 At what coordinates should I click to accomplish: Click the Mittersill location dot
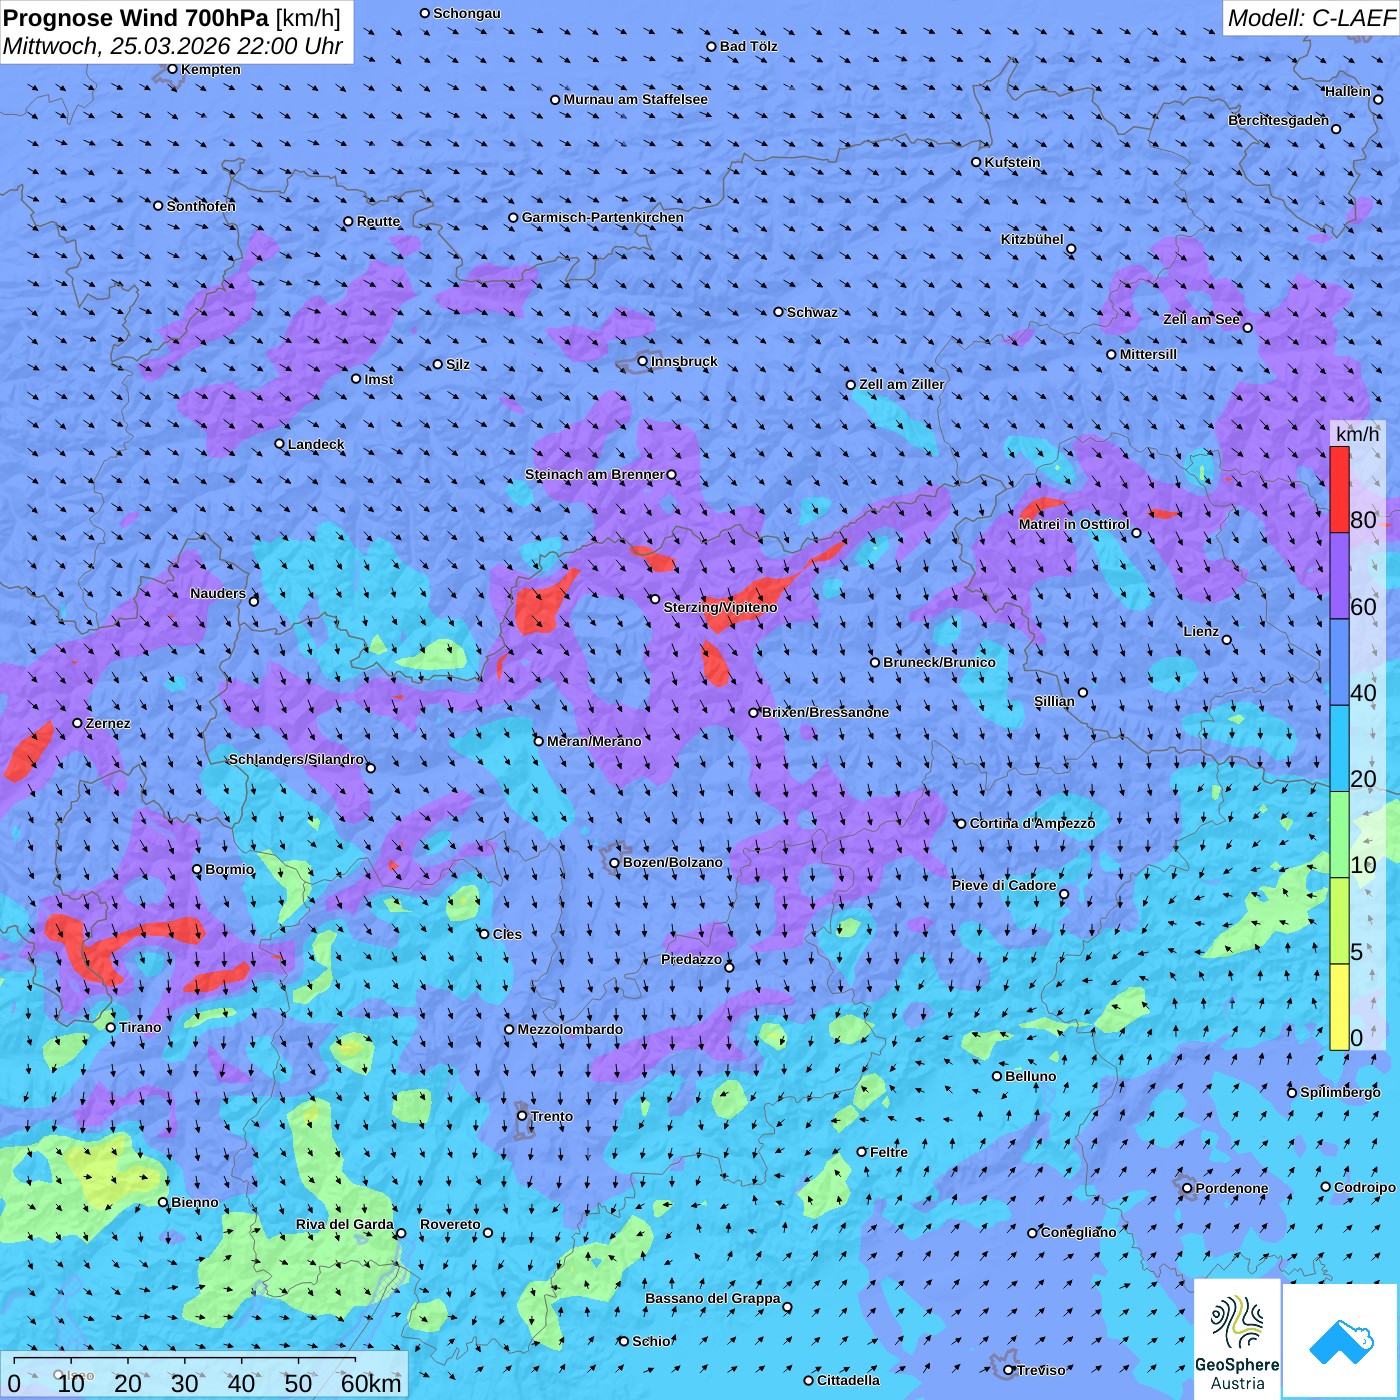tap(1111, 354)
